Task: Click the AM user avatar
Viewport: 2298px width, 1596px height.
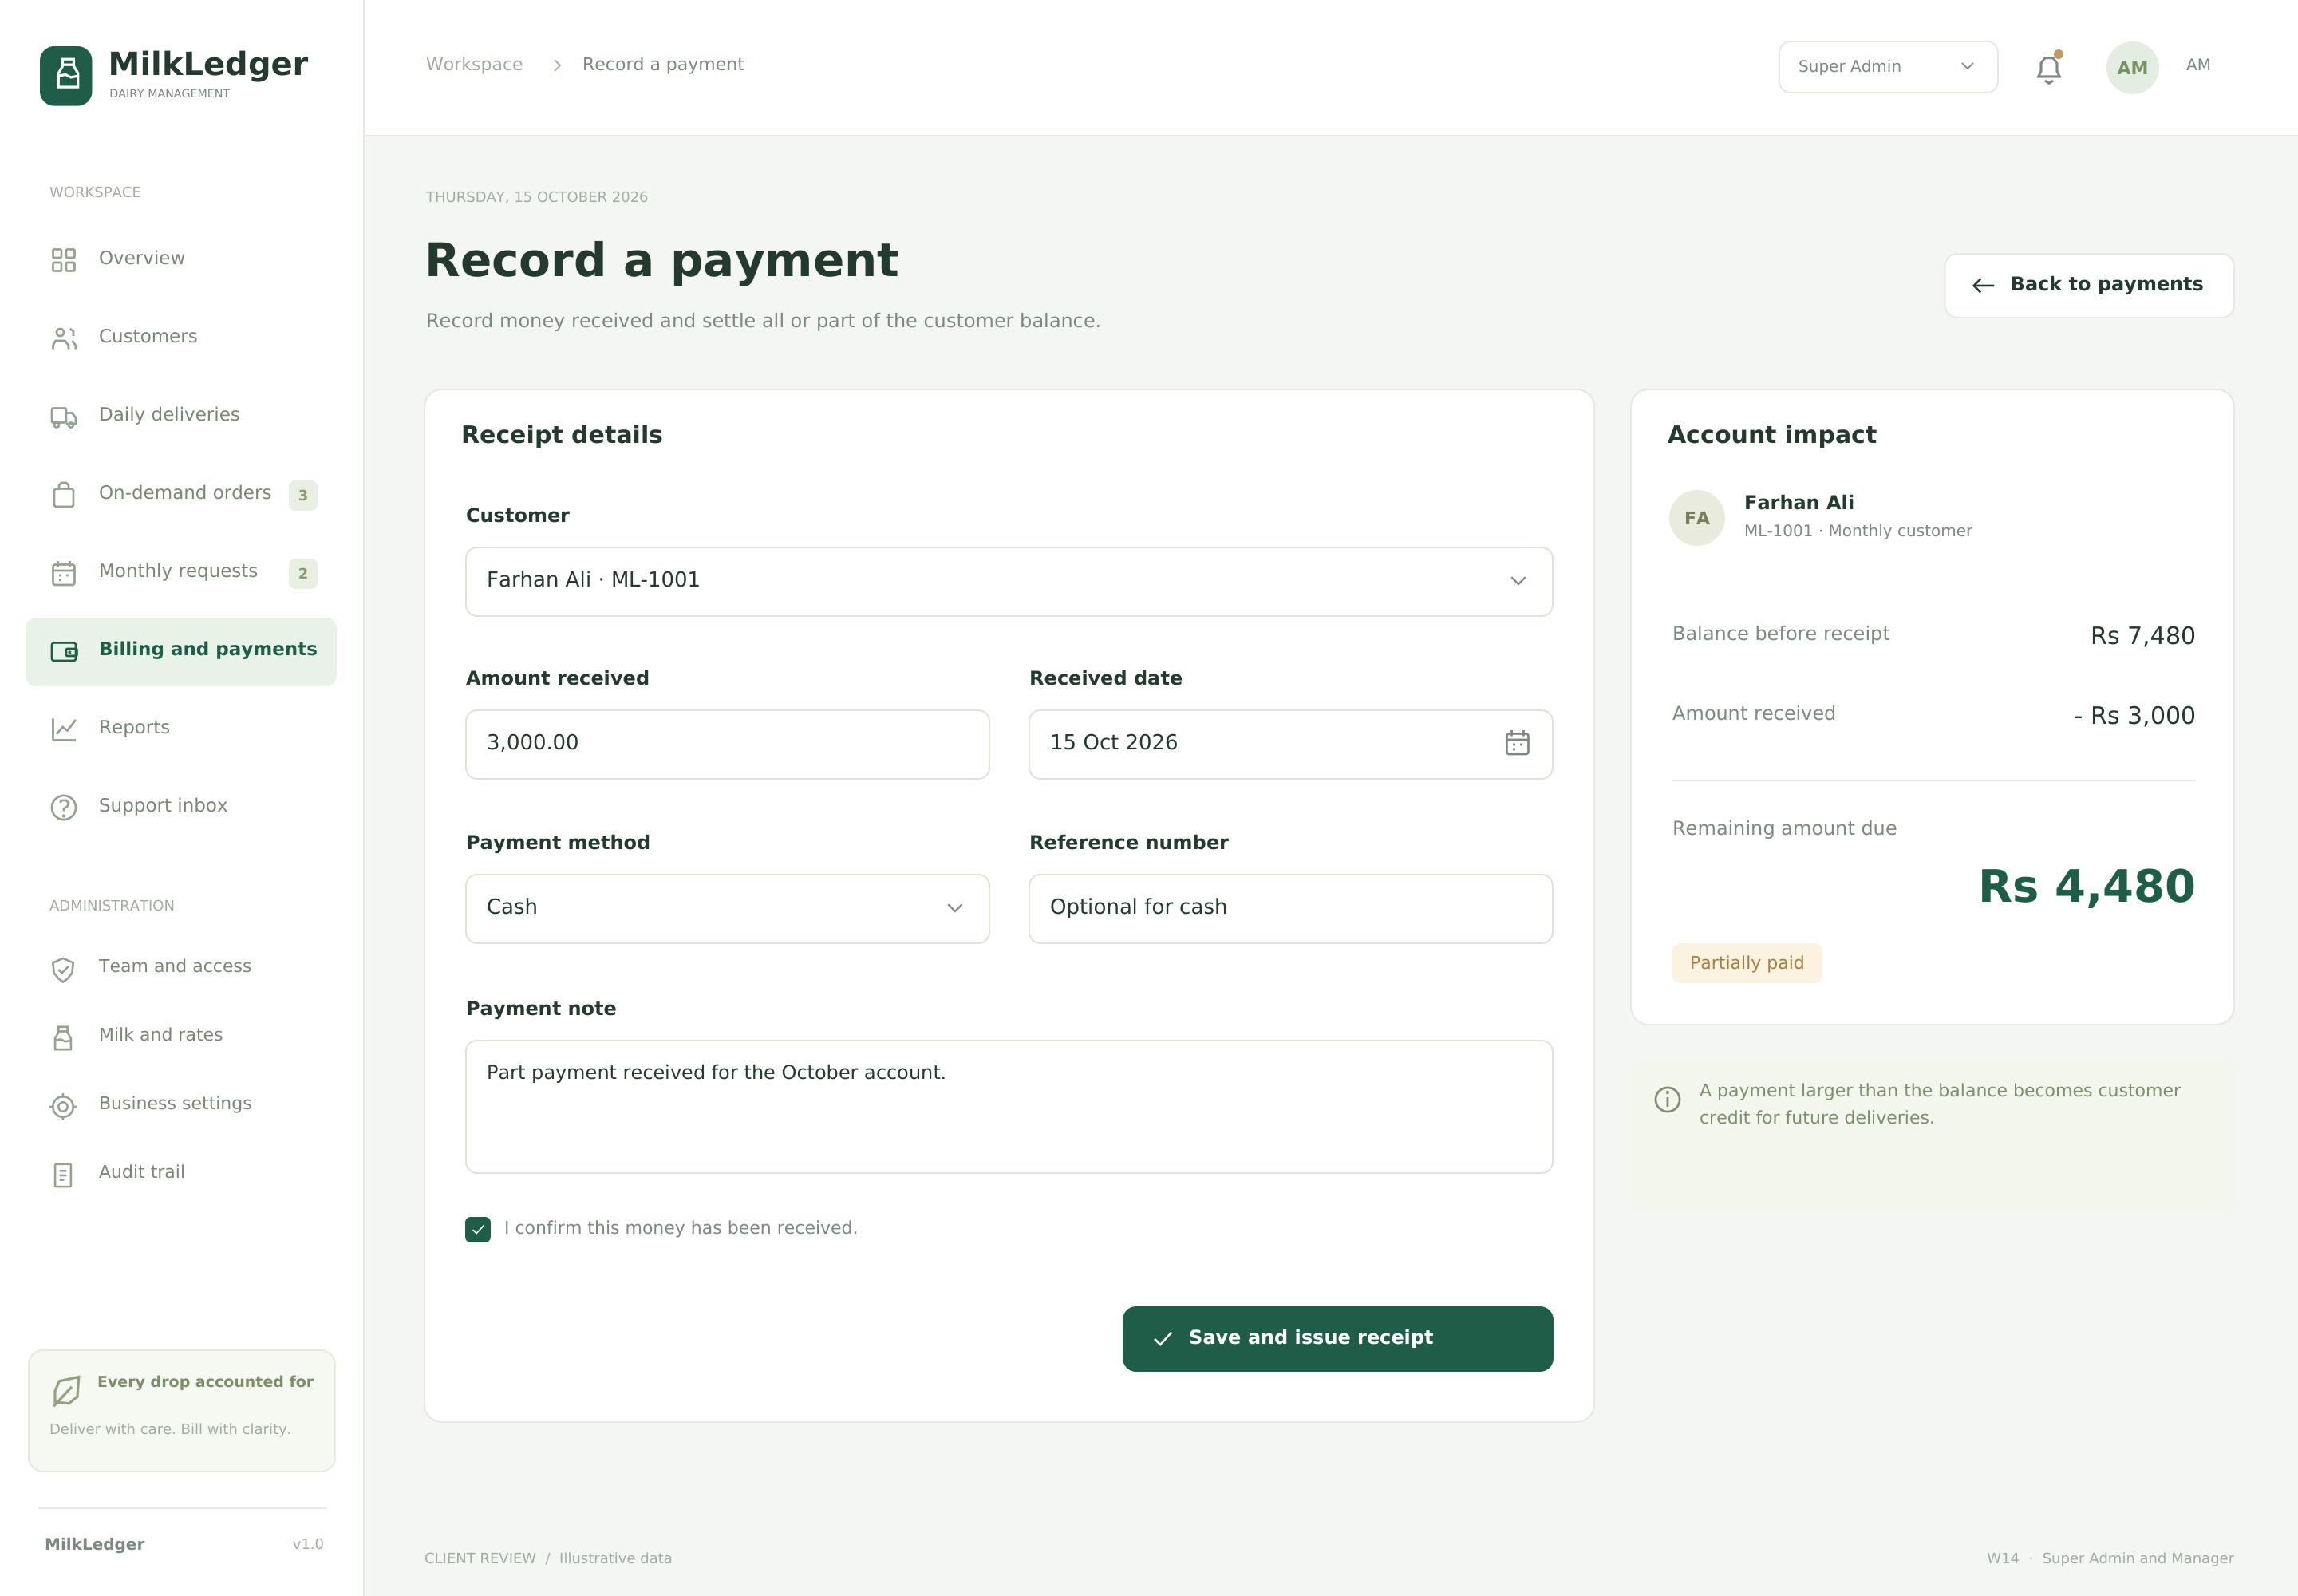Action: 2132,68
